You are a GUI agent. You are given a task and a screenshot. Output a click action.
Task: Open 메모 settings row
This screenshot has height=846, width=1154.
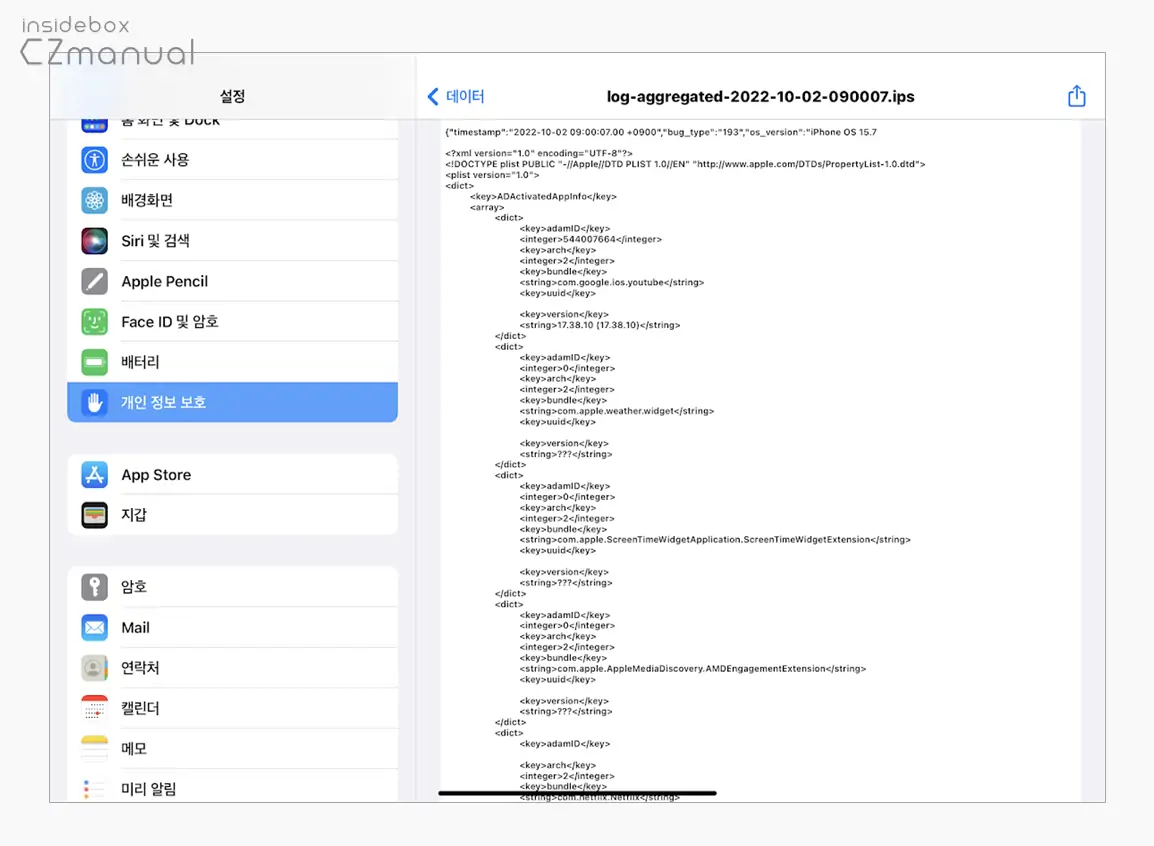pyautogui.click(x=233, y=749)
